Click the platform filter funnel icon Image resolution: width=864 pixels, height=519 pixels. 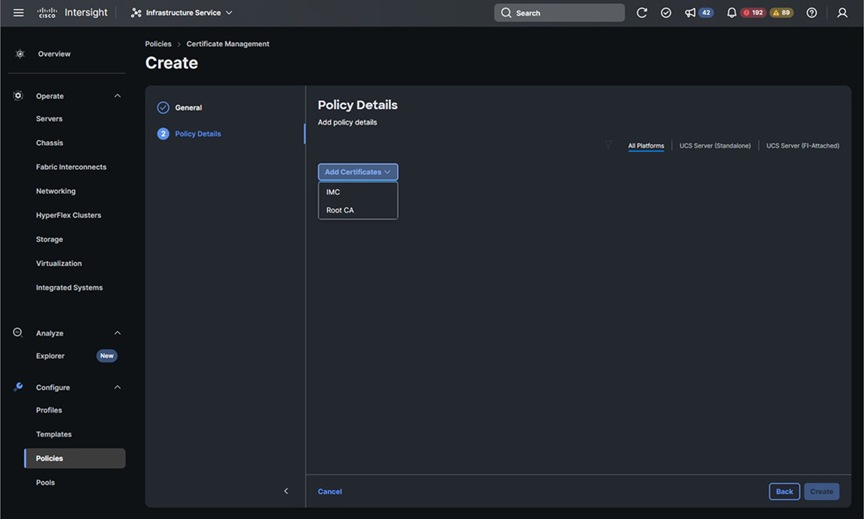(x=608, y=145)
